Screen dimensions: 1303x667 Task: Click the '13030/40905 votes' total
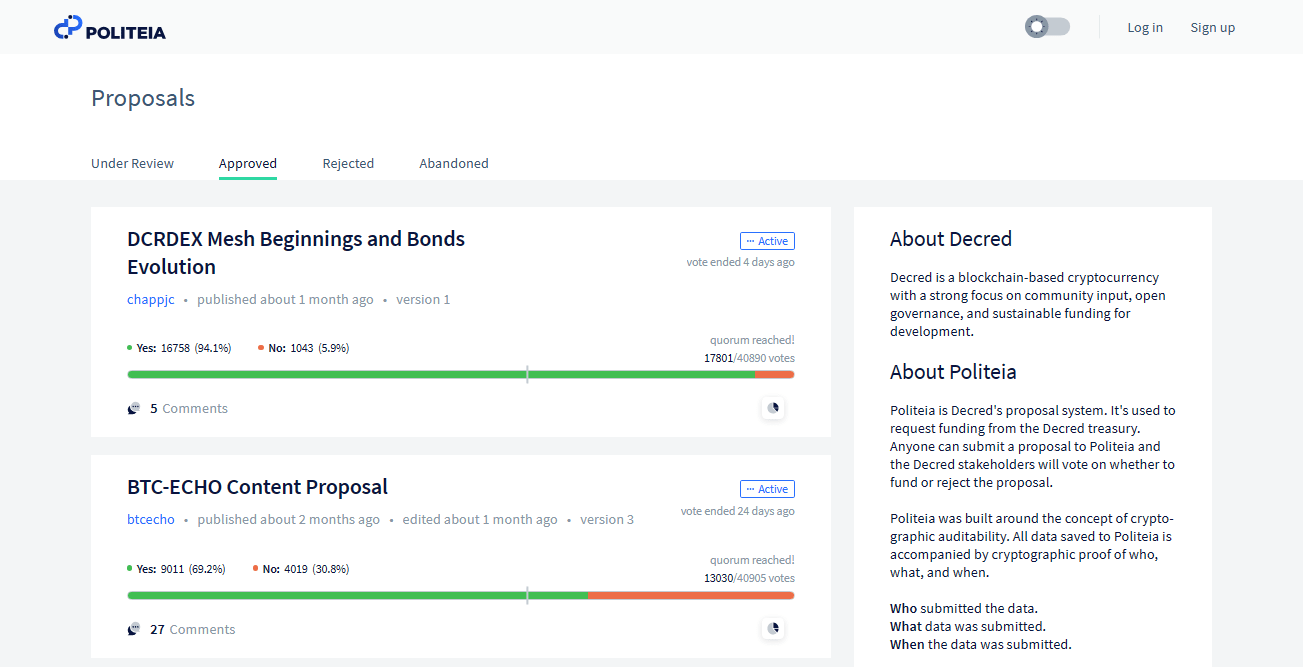750,578
